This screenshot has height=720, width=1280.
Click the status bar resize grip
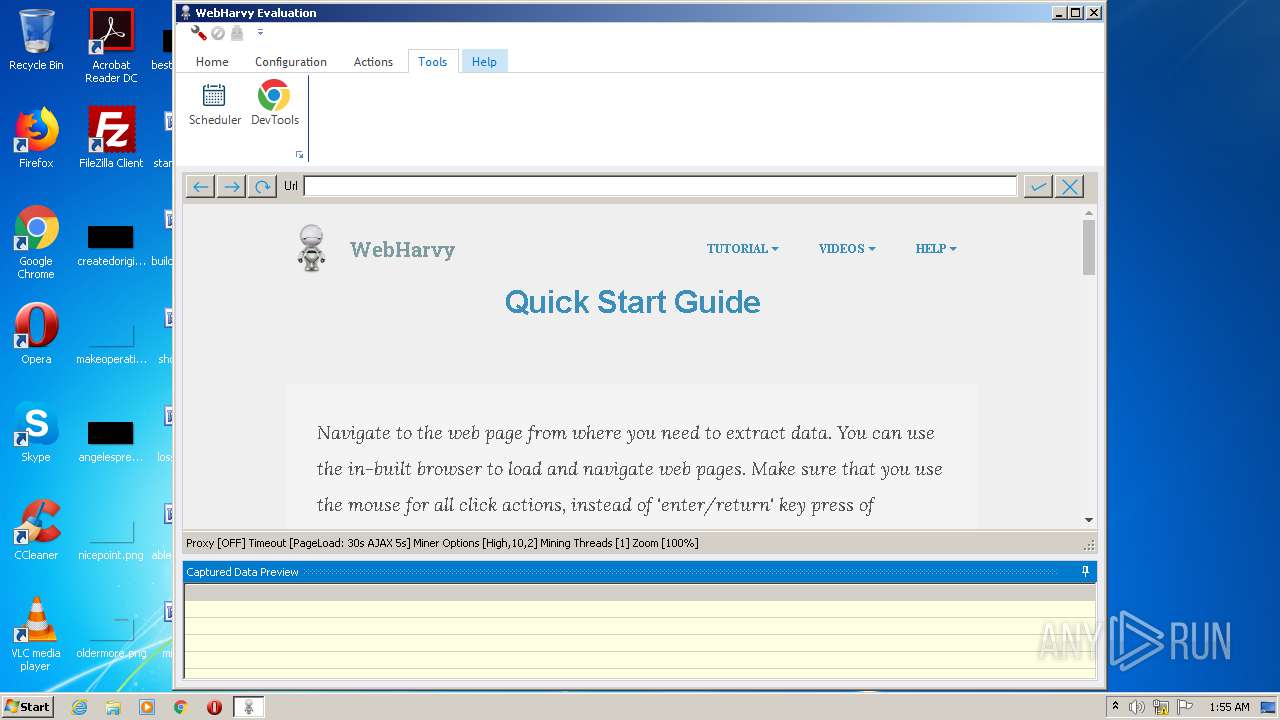(1089, 545)
